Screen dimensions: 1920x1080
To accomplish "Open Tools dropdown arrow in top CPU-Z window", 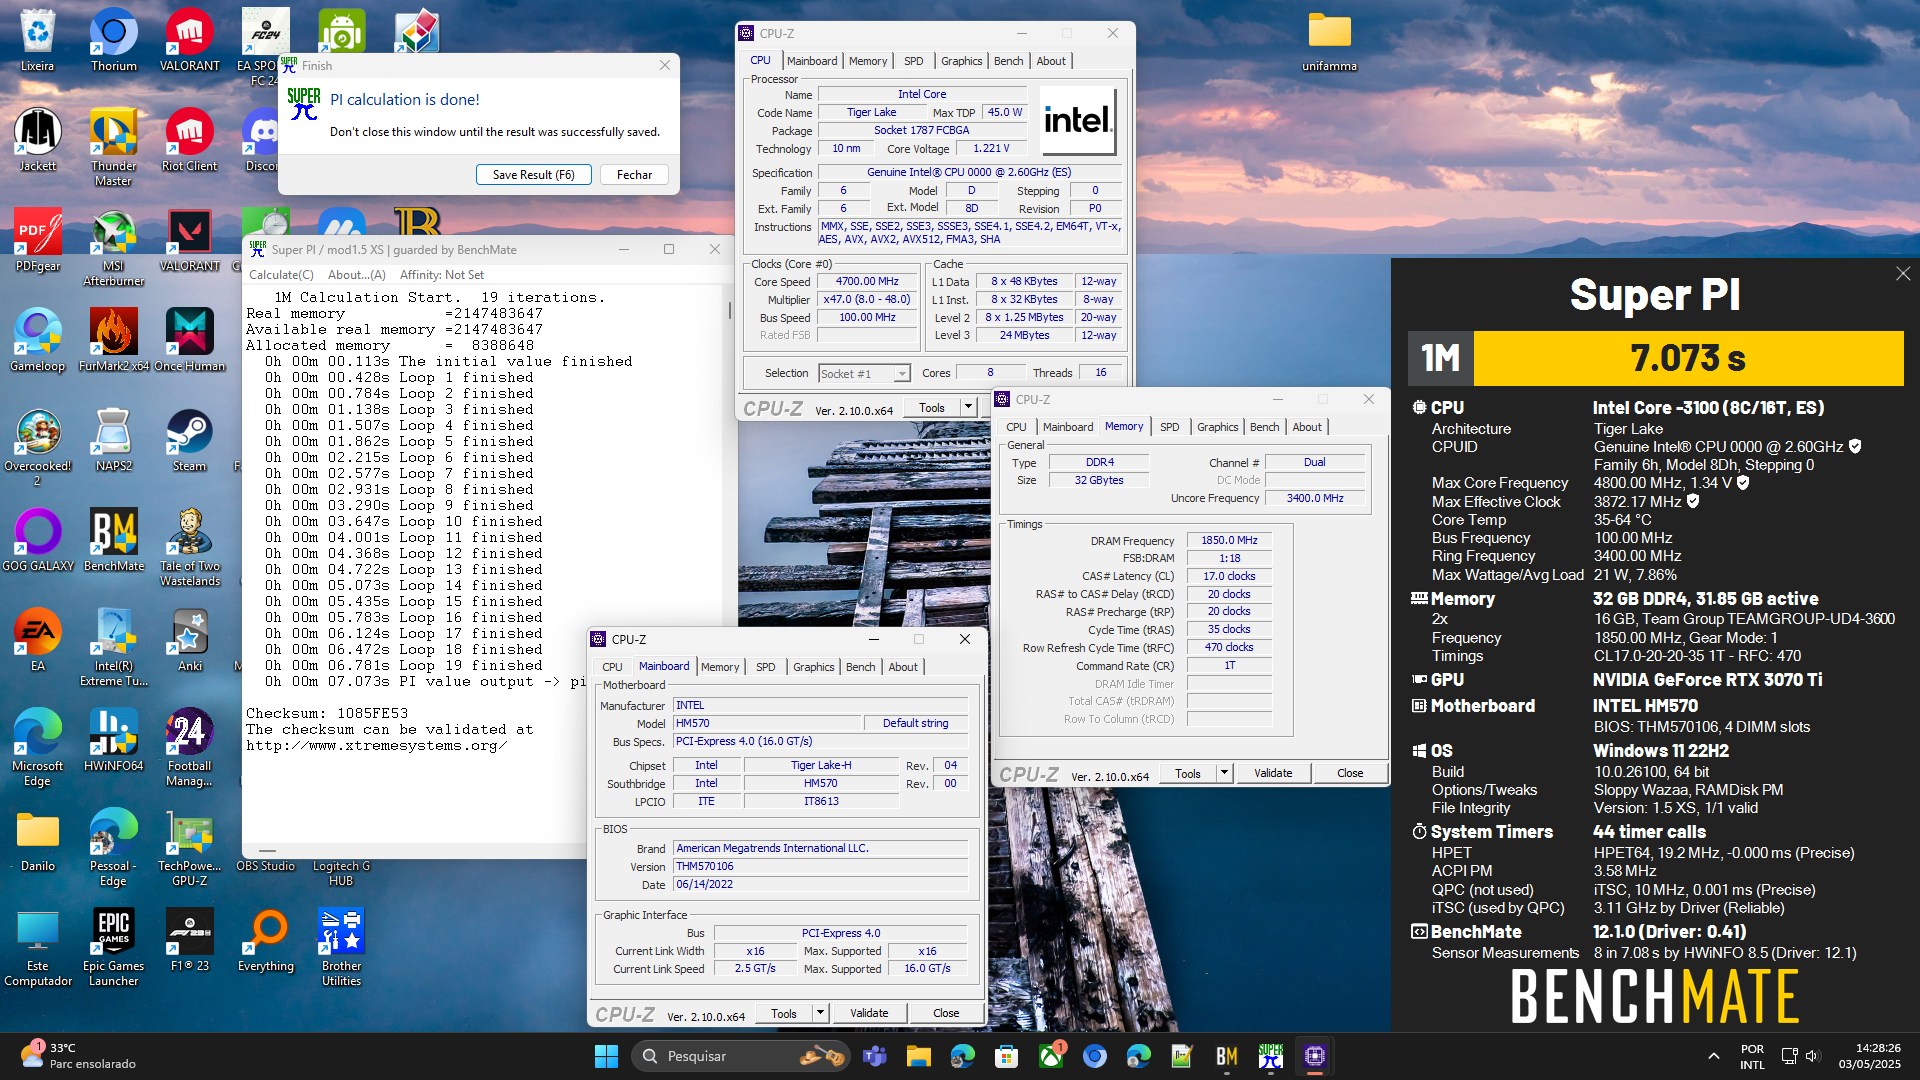I will pos(967,407).
